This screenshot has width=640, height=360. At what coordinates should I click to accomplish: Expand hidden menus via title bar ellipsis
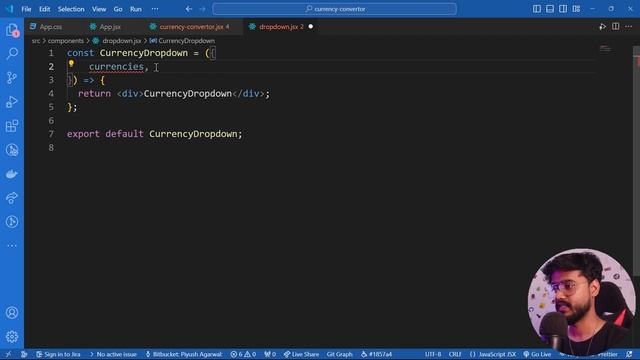tap(155, 9)
